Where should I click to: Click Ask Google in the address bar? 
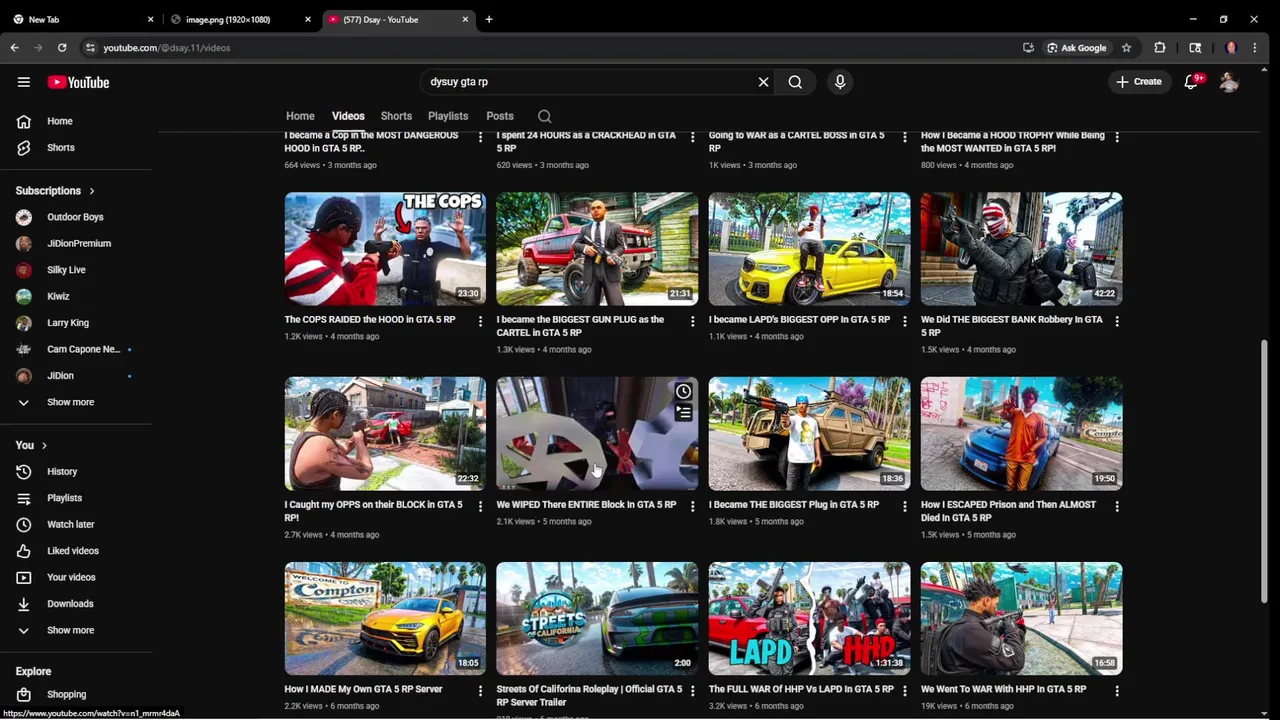tap(1076, 47)
